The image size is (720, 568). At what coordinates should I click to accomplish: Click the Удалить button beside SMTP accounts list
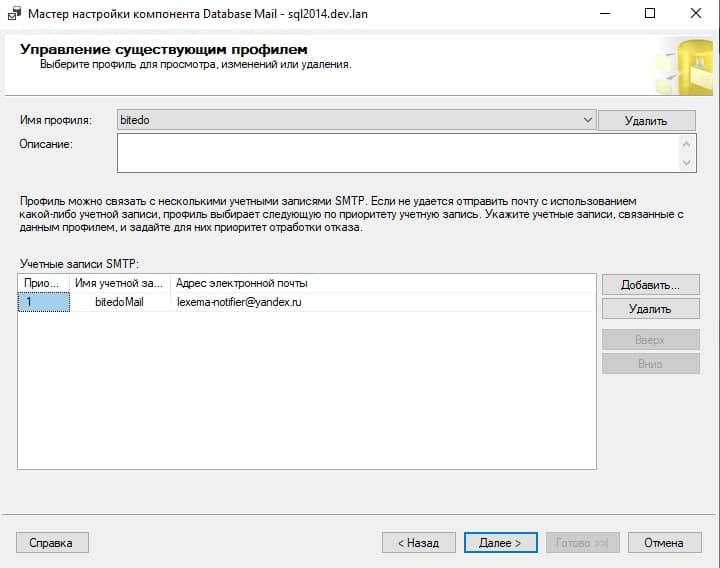[651, 309]
